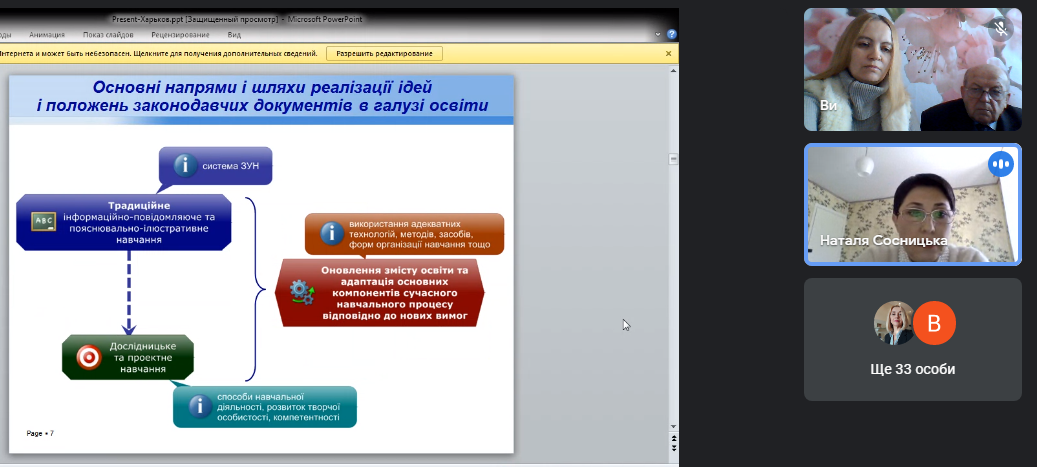Click info icon next to система ЗУН

click(x=186, y=165)
